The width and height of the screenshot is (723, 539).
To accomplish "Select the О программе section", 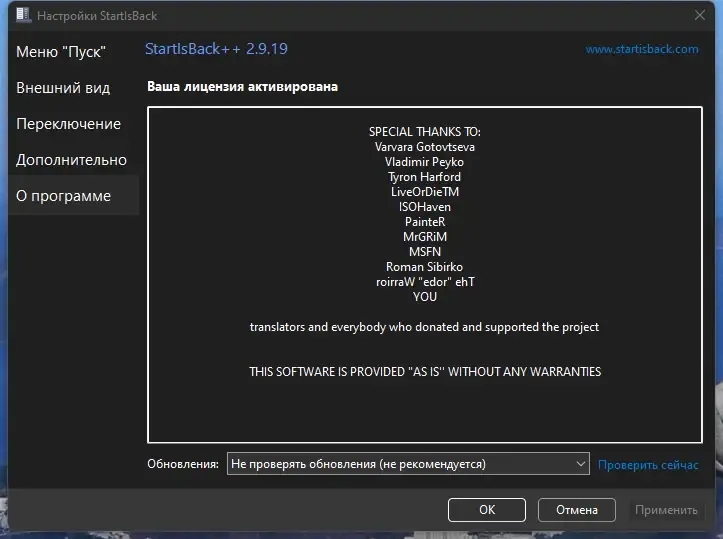I will [74, 195].
